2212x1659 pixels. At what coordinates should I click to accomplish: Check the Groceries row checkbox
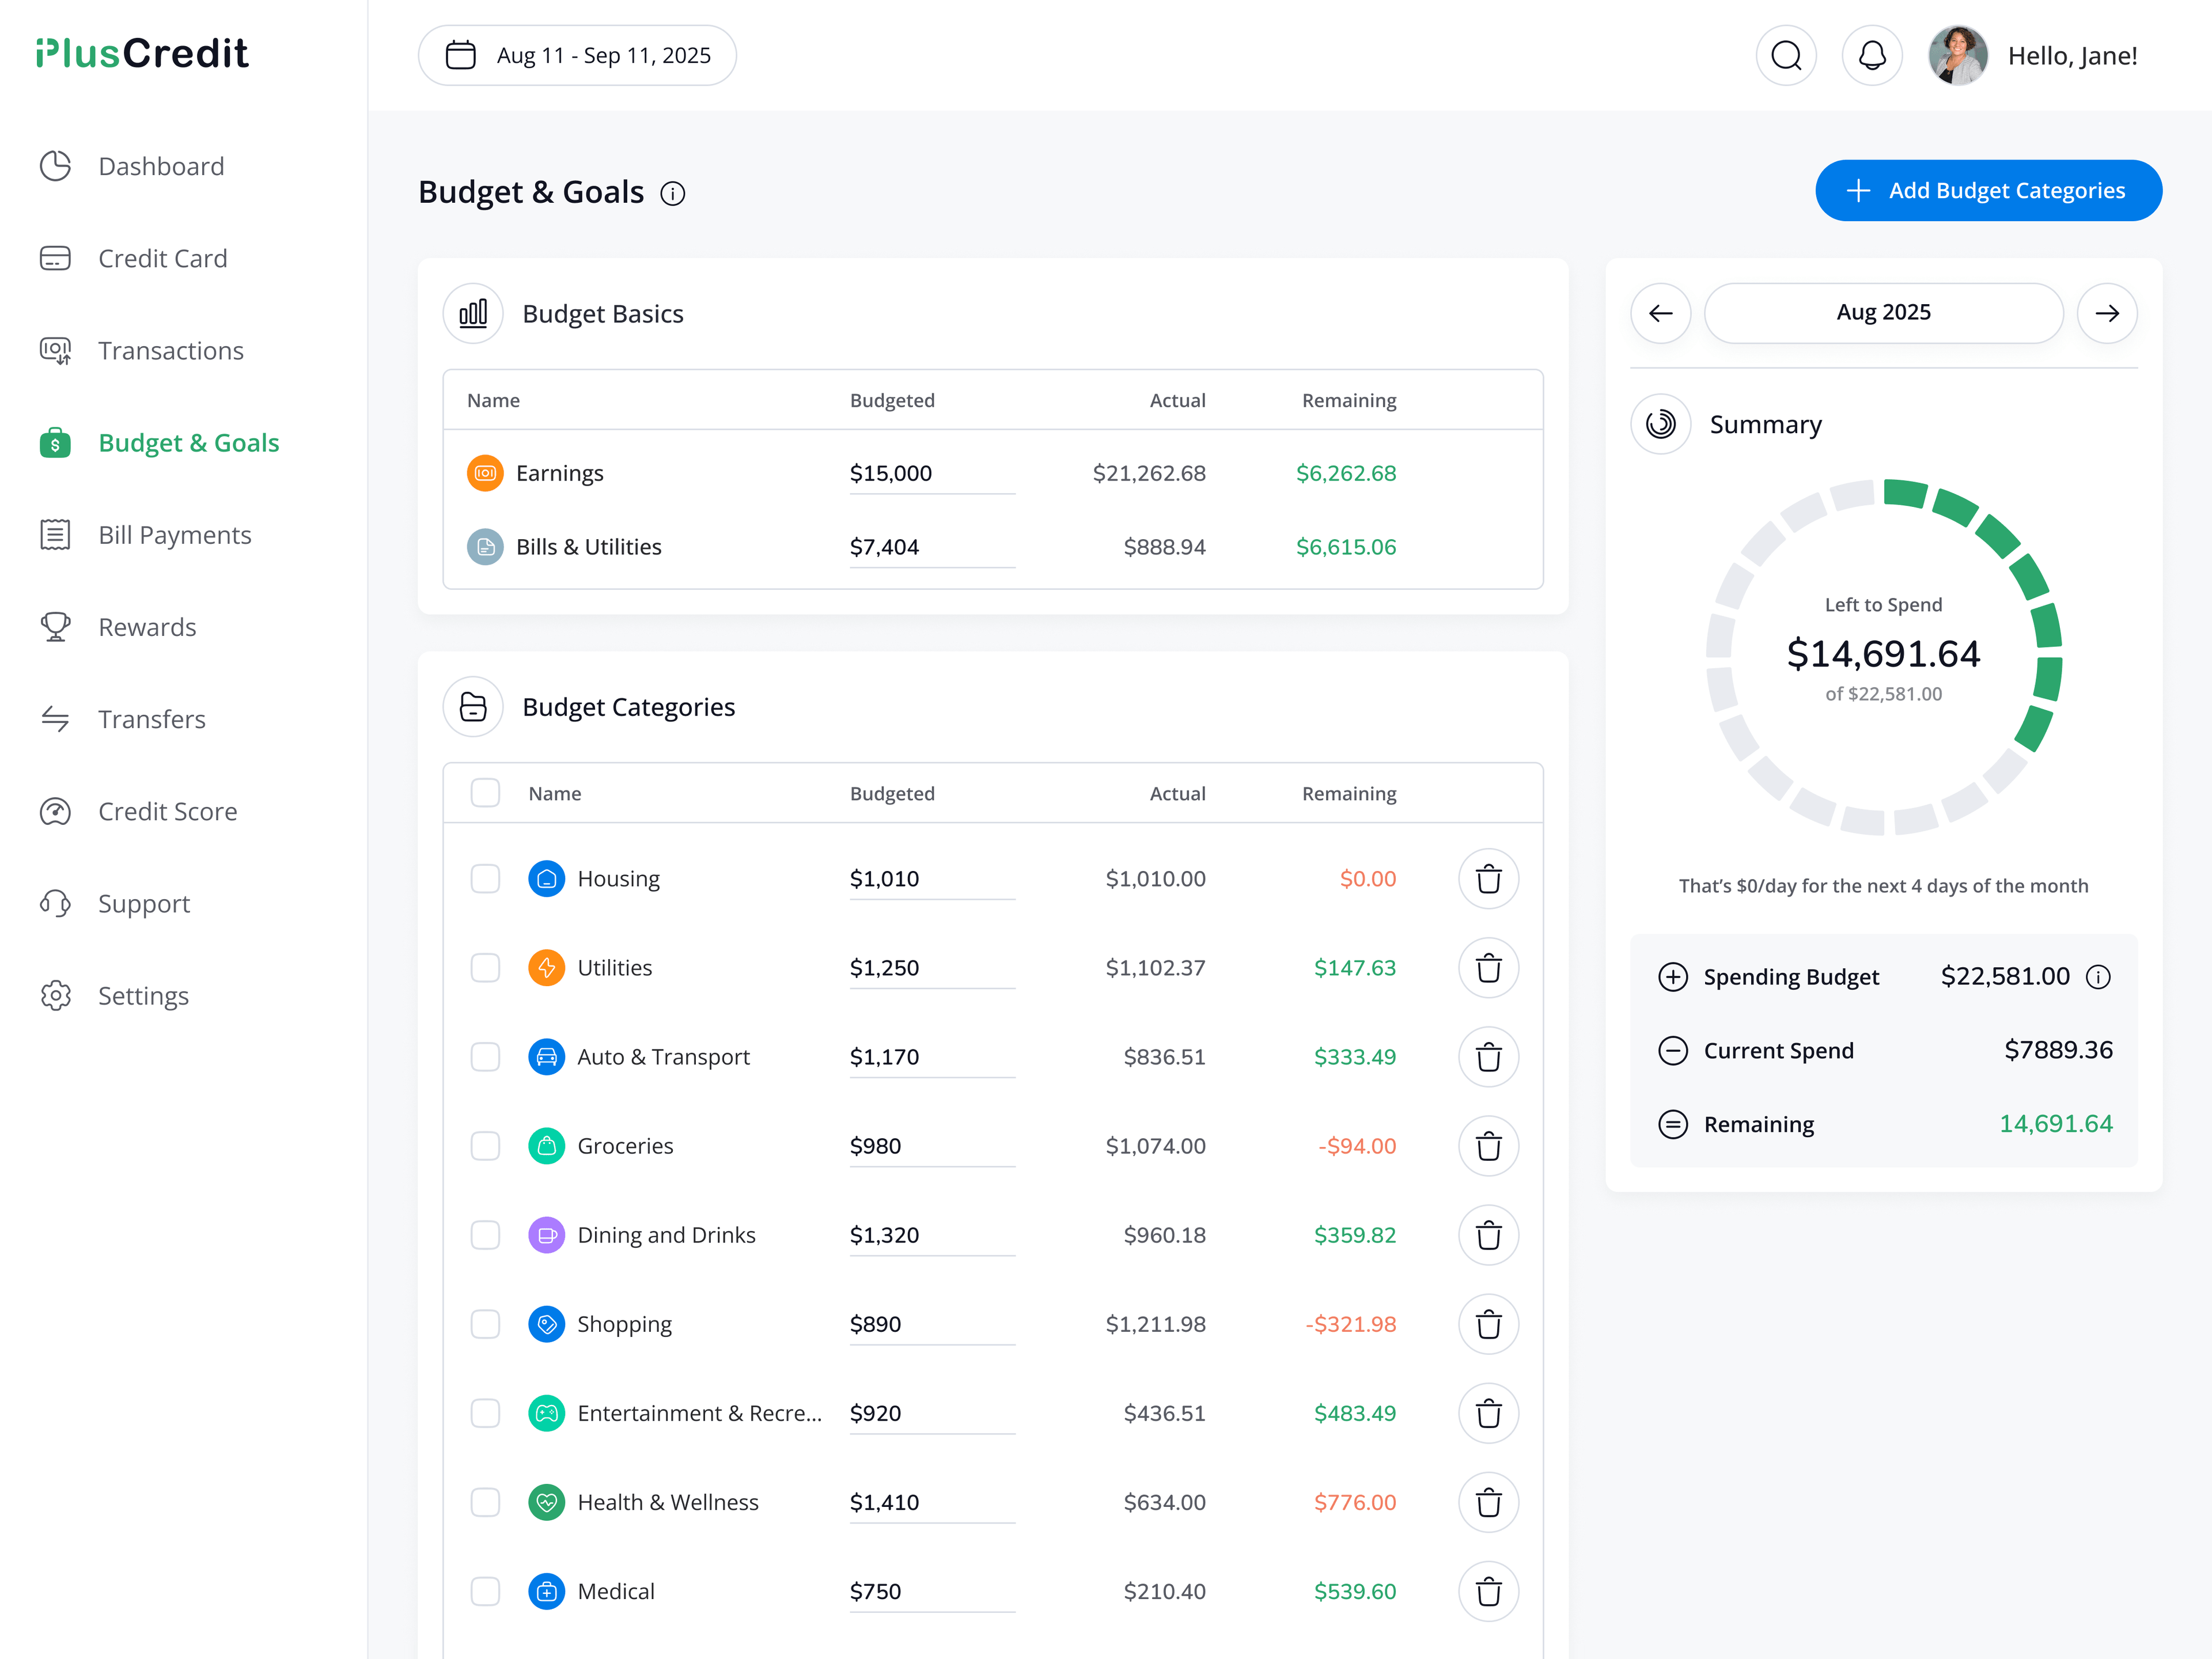coord(485,1146)
